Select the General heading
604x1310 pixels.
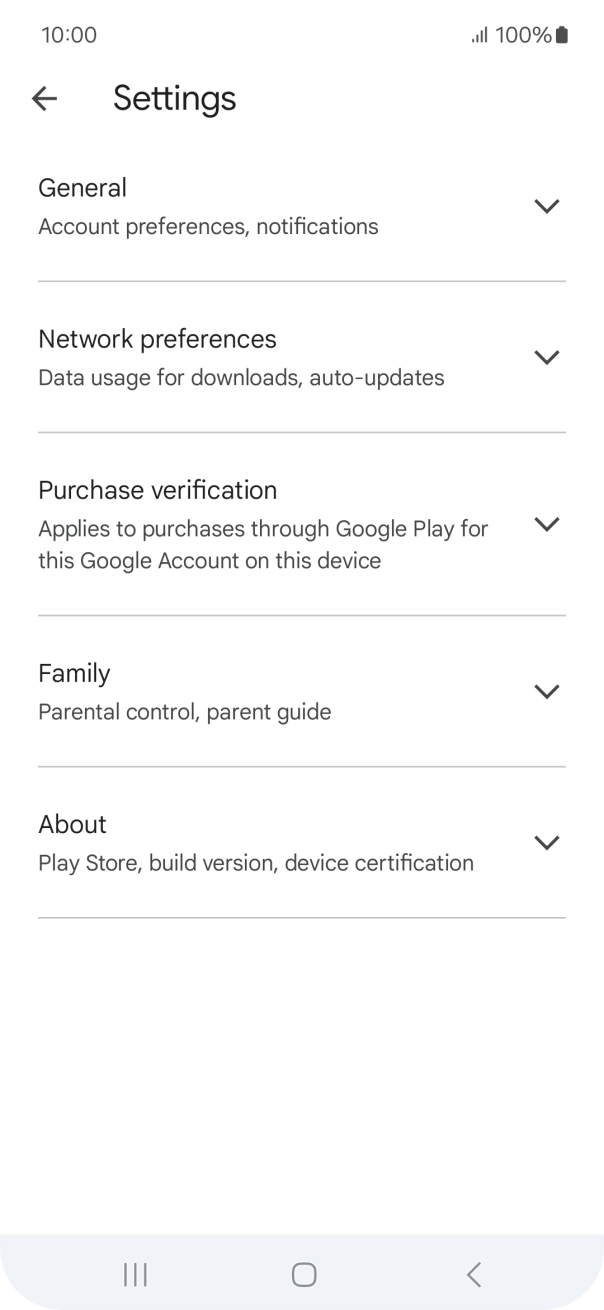coord(83,188)
